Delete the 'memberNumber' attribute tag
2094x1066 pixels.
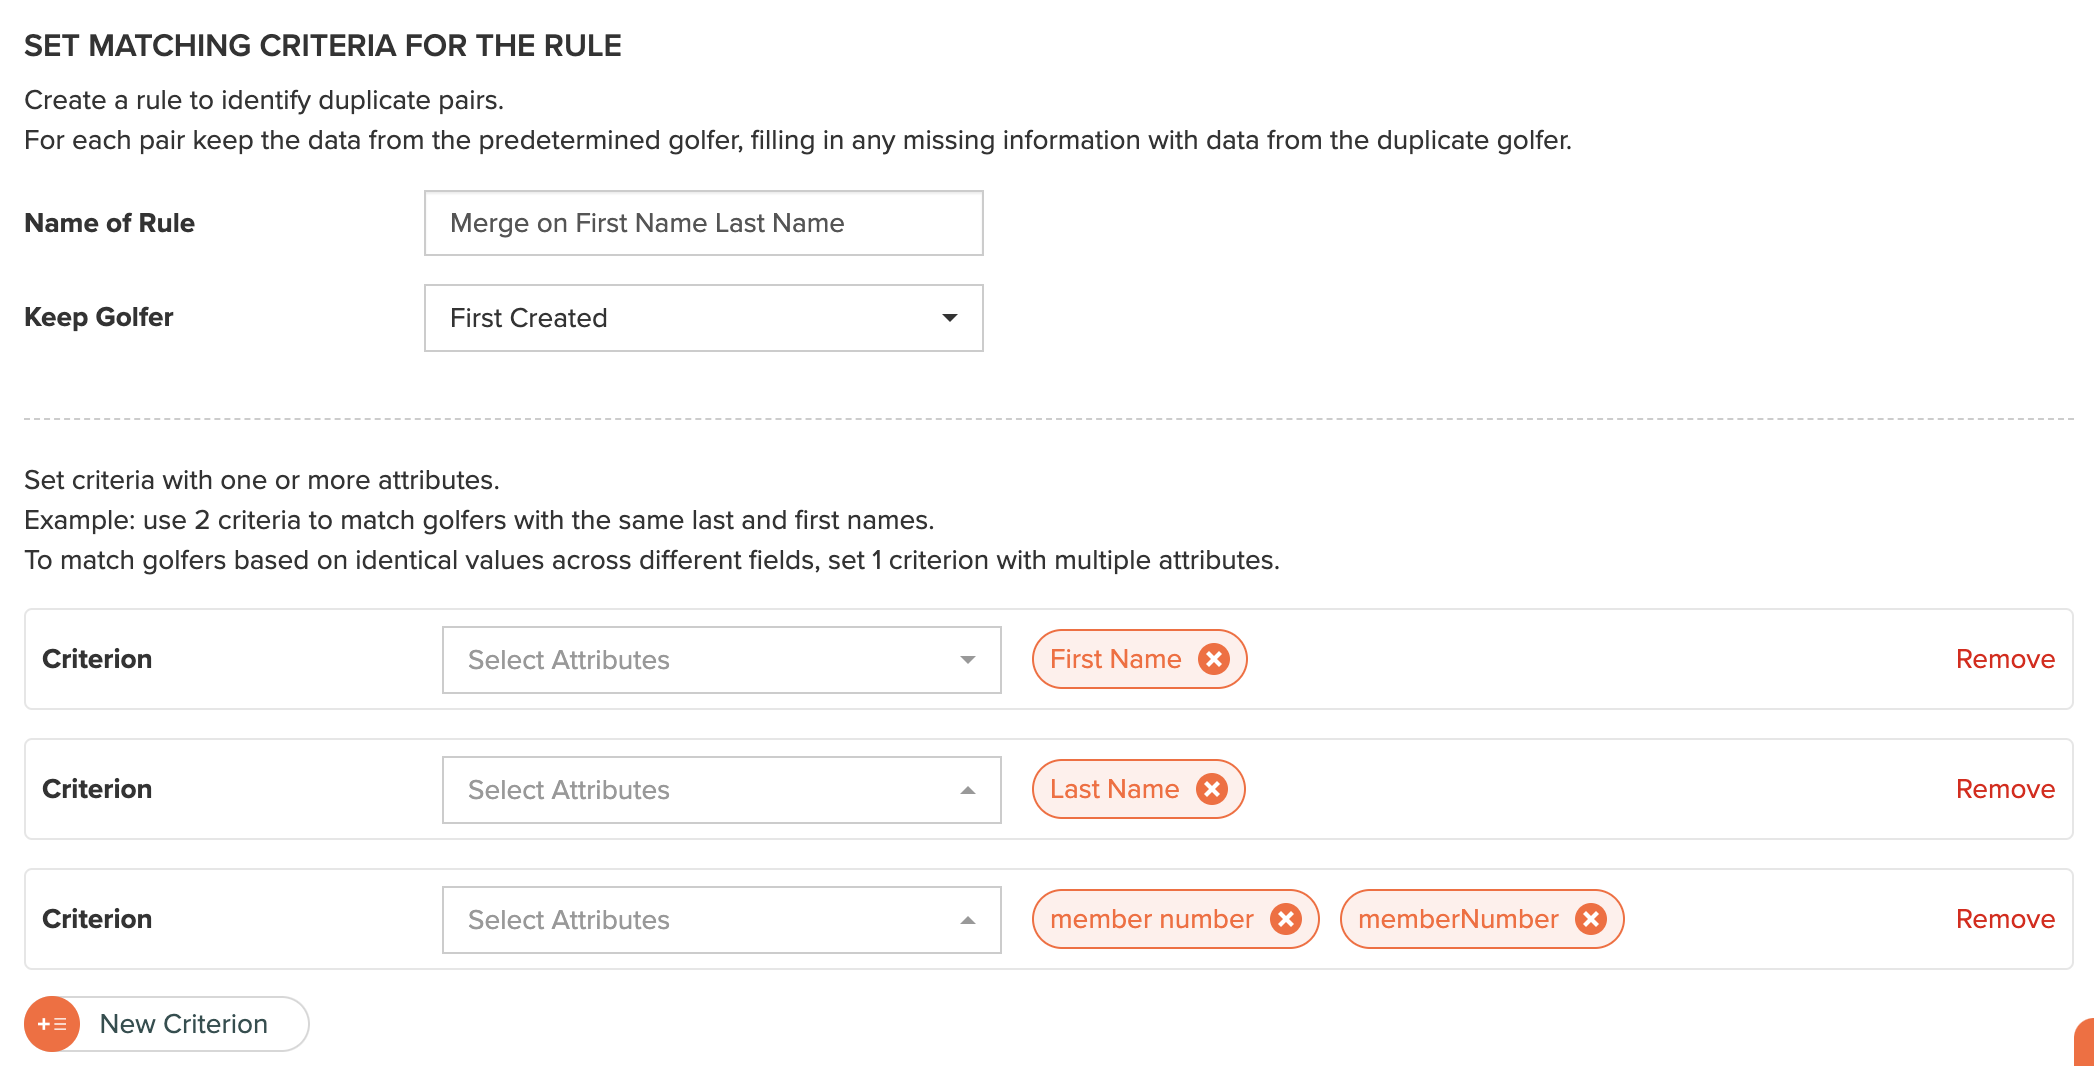(1590, 919)
